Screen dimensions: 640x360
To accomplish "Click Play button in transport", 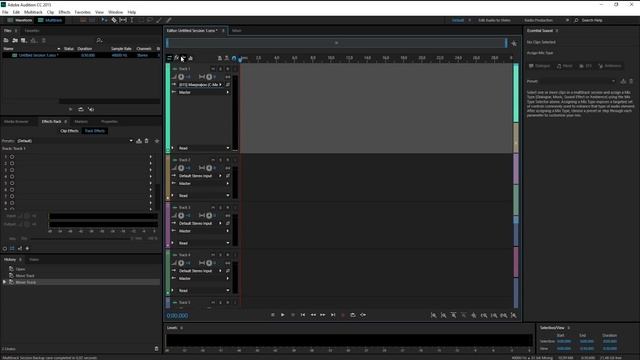I will 282,315.
